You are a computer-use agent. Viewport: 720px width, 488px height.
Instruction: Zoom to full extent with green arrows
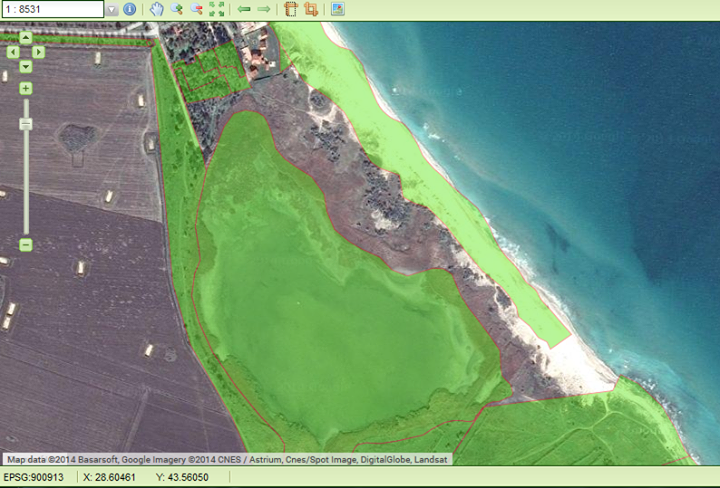click(217, 9)
